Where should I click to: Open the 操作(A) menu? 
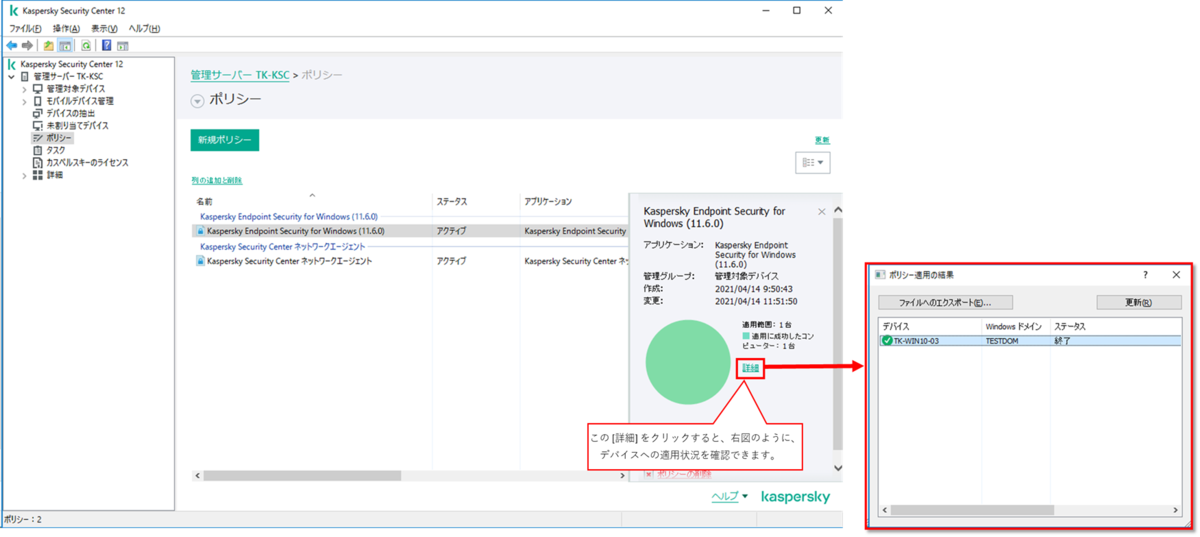pos(66,28)
